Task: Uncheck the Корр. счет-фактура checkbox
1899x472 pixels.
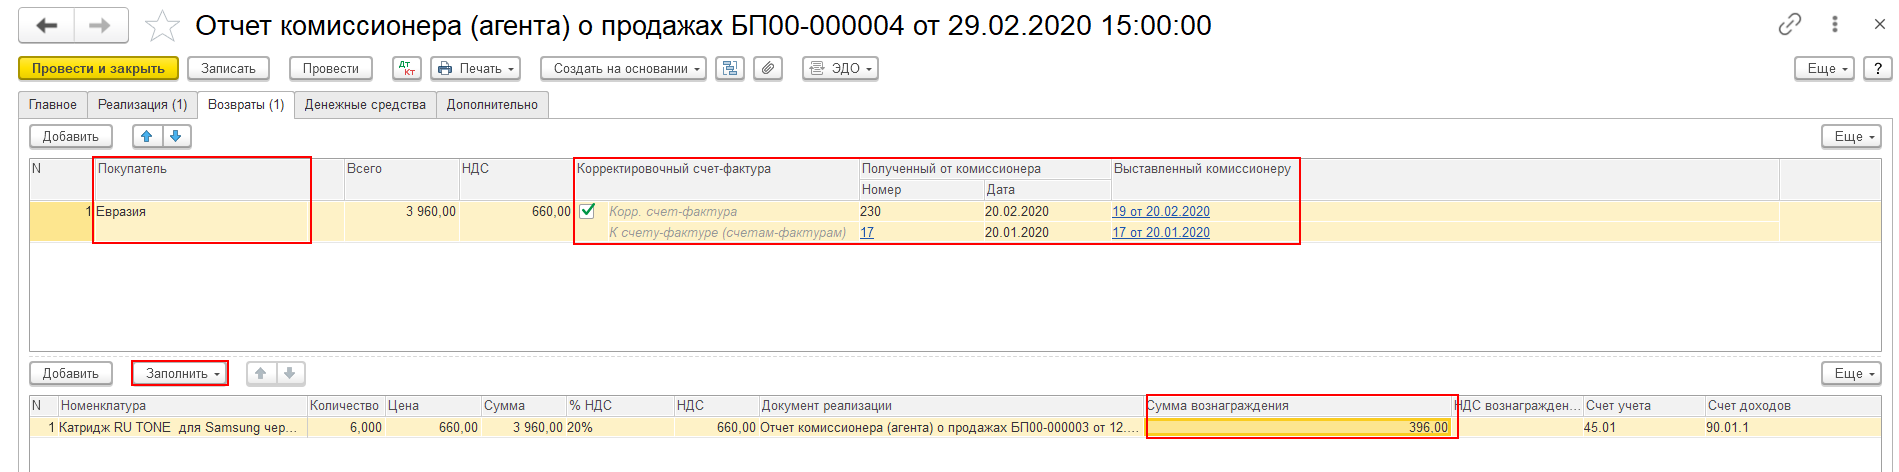Action: pos(588,211)
